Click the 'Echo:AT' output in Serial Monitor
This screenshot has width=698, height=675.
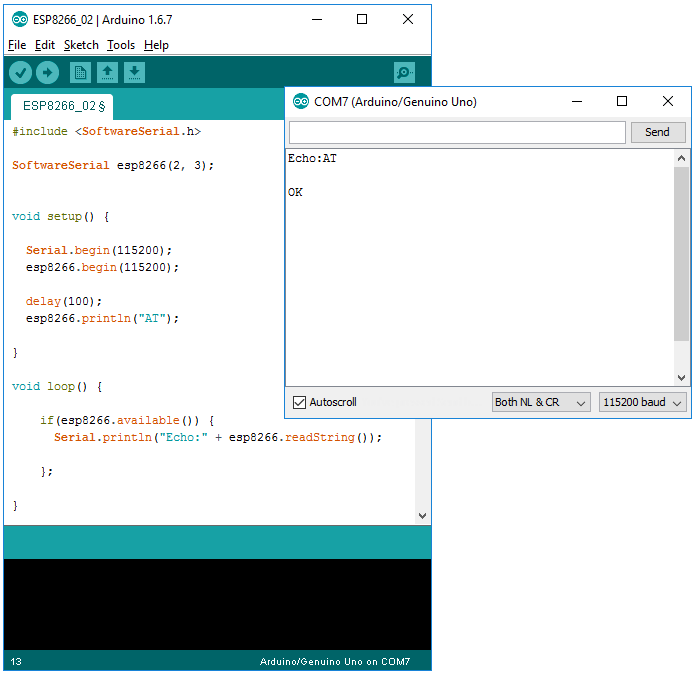coord(312,159)
